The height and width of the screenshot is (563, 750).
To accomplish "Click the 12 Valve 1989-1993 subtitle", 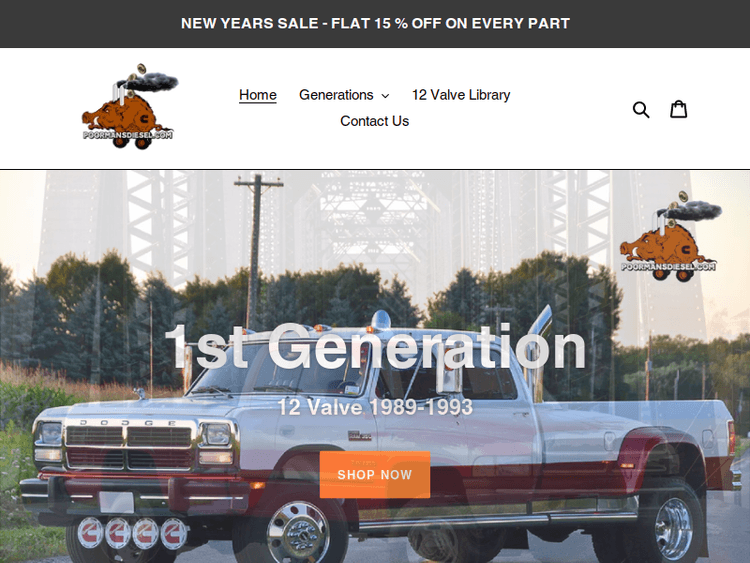I will (x=375, y=408).
